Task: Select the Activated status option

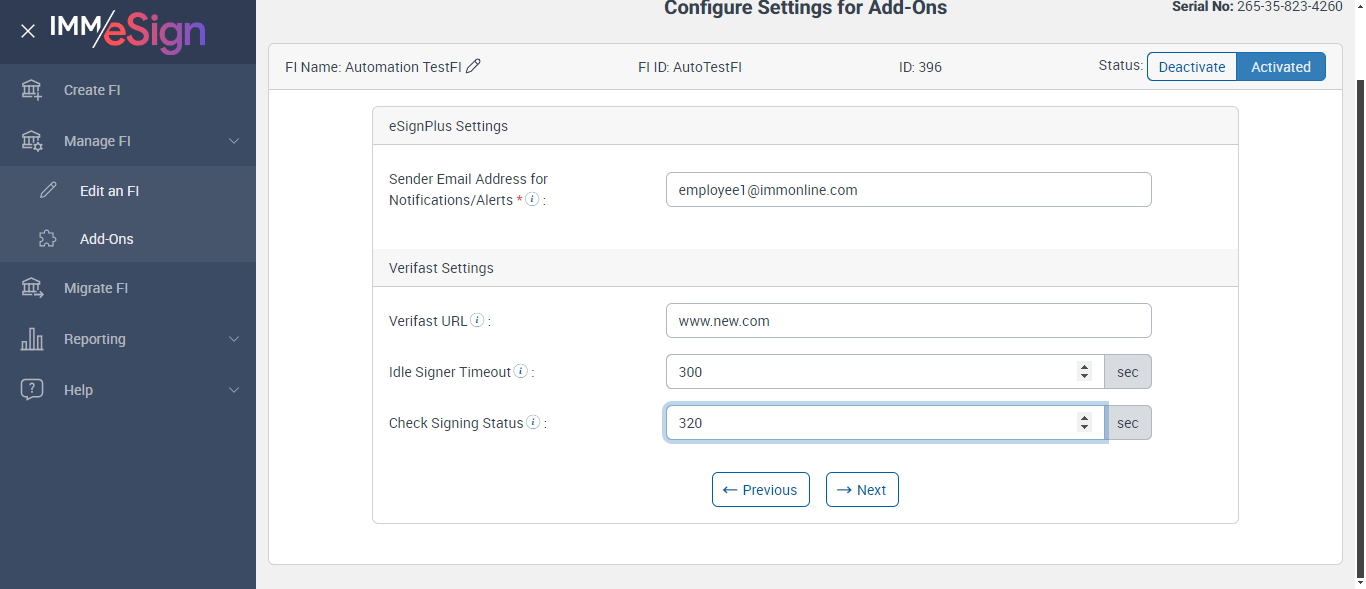Action: pyautogui.click(x=1280, y=67)
